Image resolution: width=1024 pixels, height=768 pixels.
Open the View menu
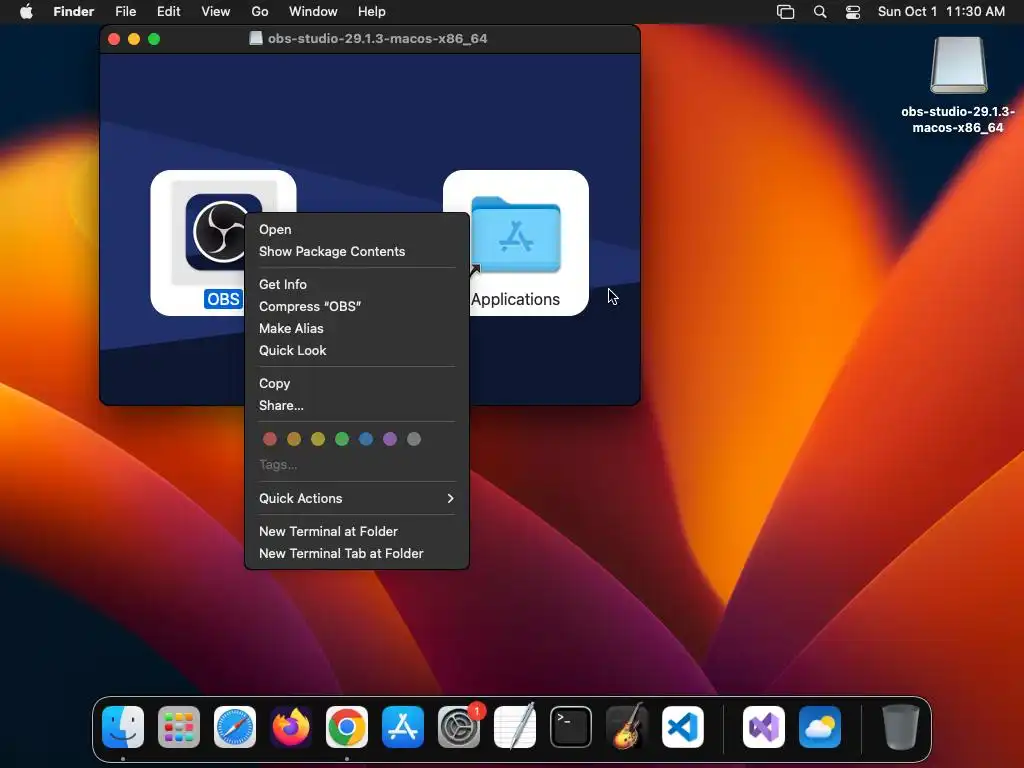click(216, 12)
